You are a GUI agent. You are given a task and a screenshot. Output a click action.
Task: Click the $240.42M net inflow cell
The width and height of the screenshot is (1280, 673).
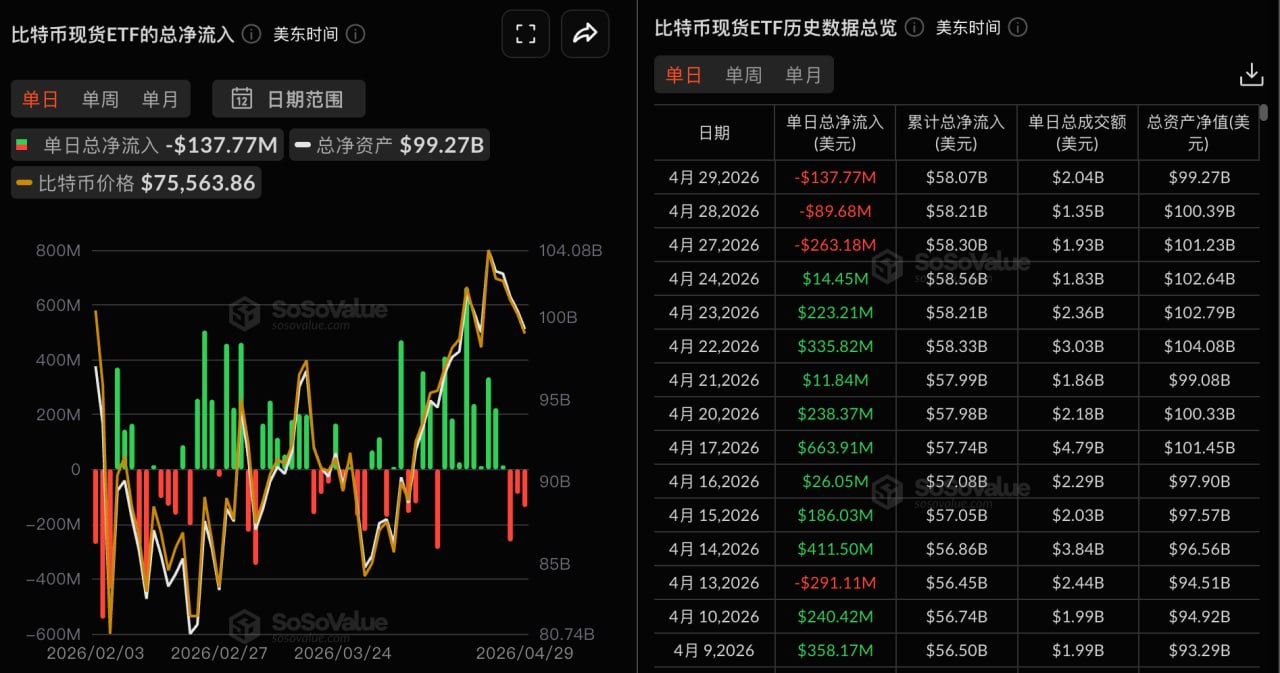835,616
